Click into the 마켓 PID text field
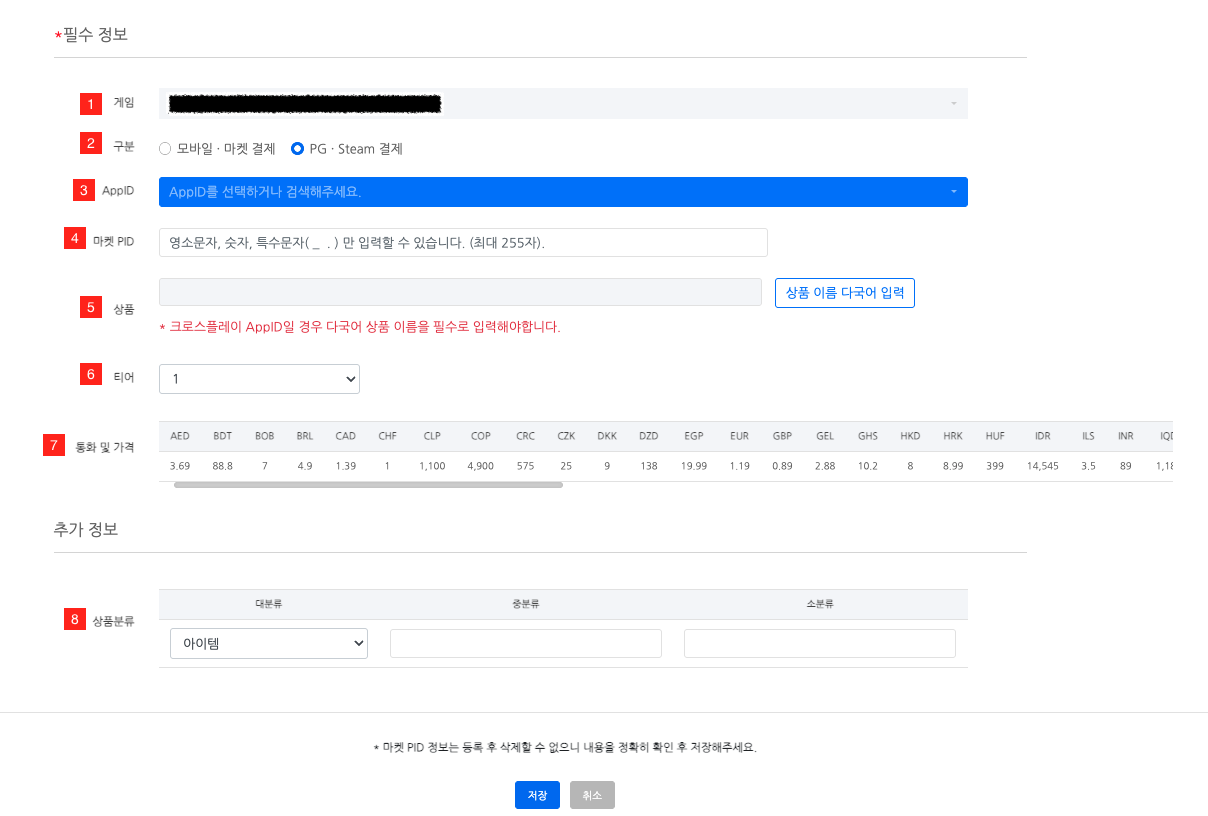The width and height of the screenshot is (1208, 816). 463,243
